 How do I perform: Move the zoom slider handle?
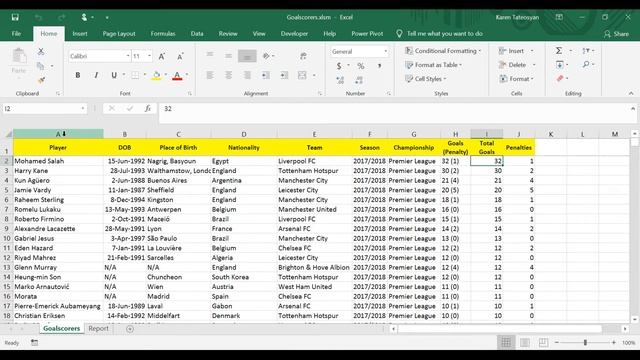pyautogui.click(x=585, y=343)
